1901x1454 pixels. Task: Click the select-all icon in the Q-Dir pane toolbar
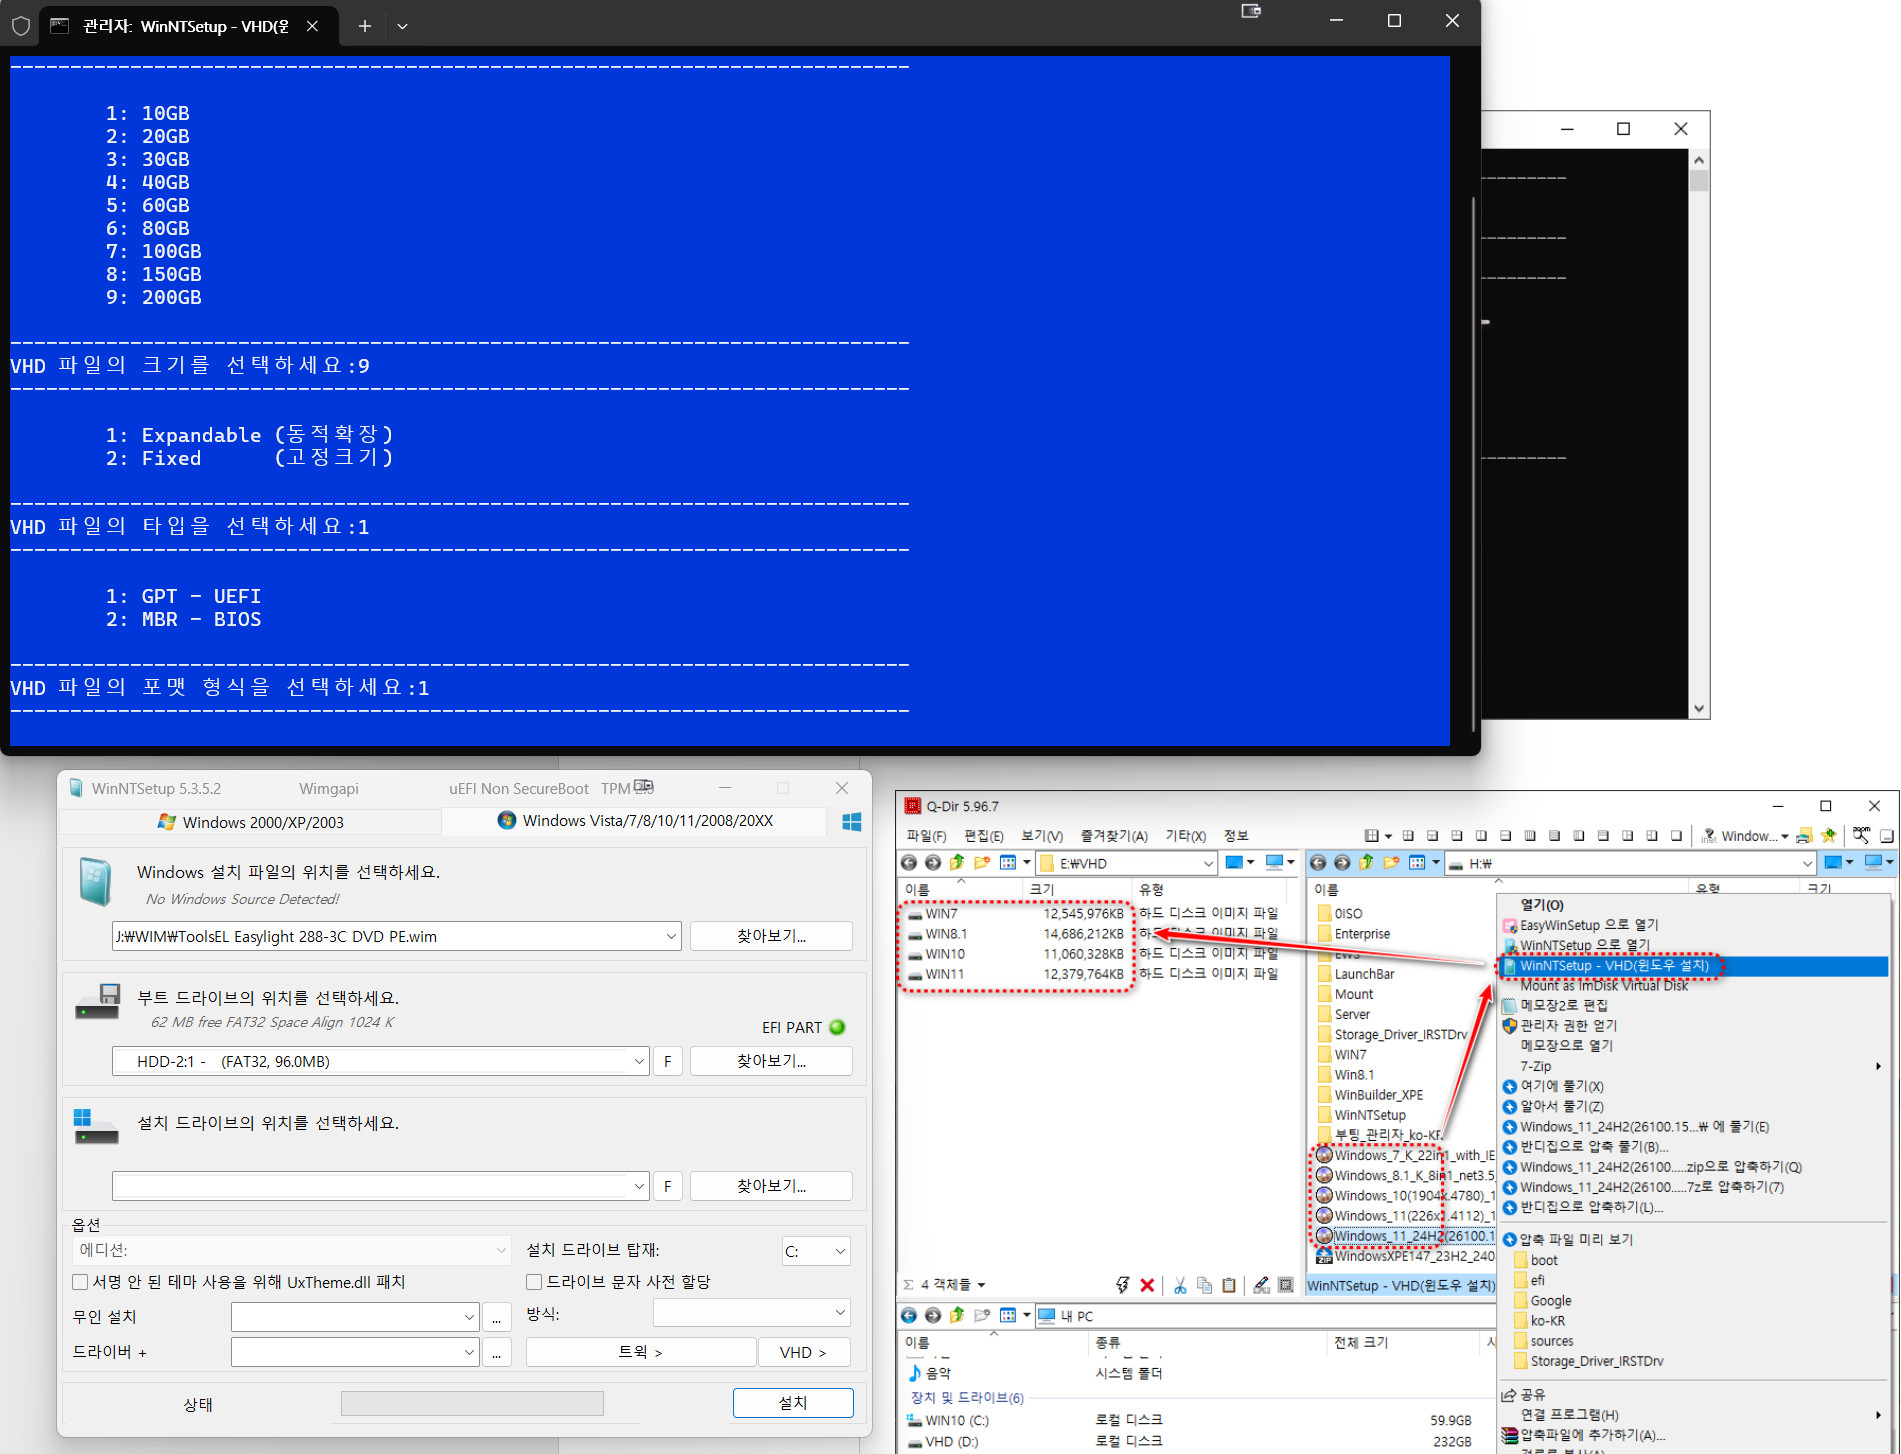click(1286, 1285)
